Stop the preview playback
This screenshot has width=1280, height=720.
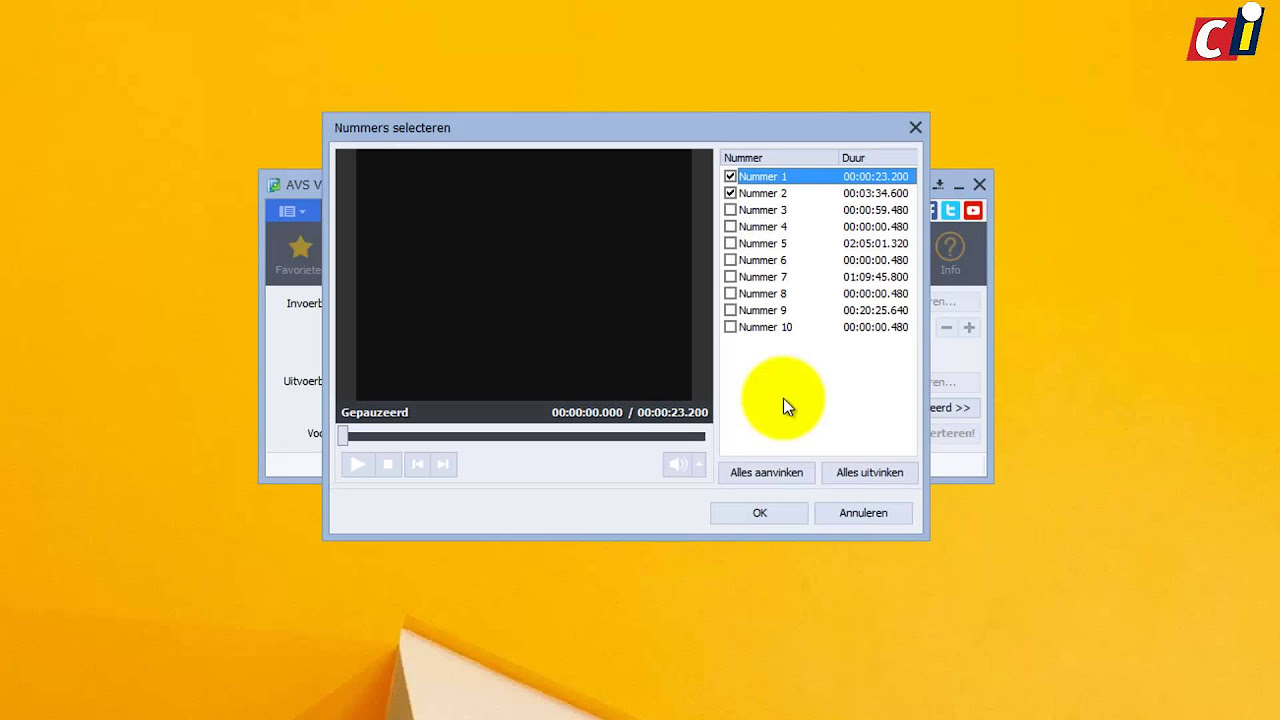pyautogui.click(x=388, y=464)
